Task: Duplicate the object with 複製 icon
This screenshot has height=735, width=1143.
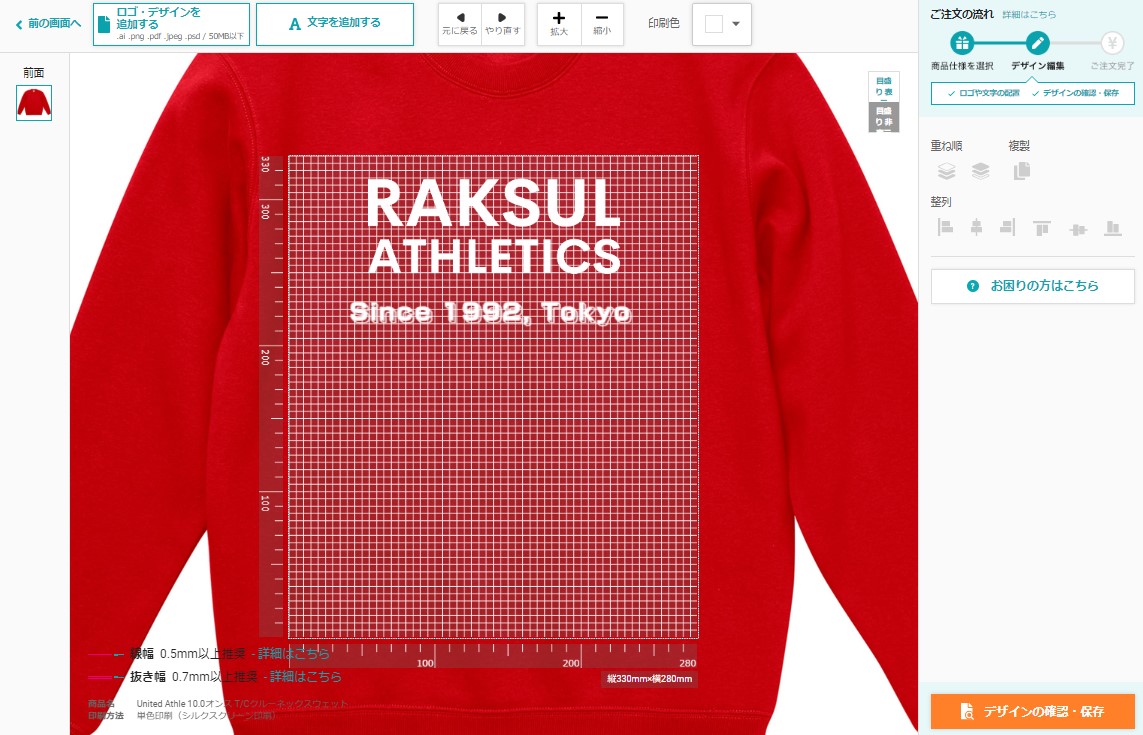Action: [1022, 171]
